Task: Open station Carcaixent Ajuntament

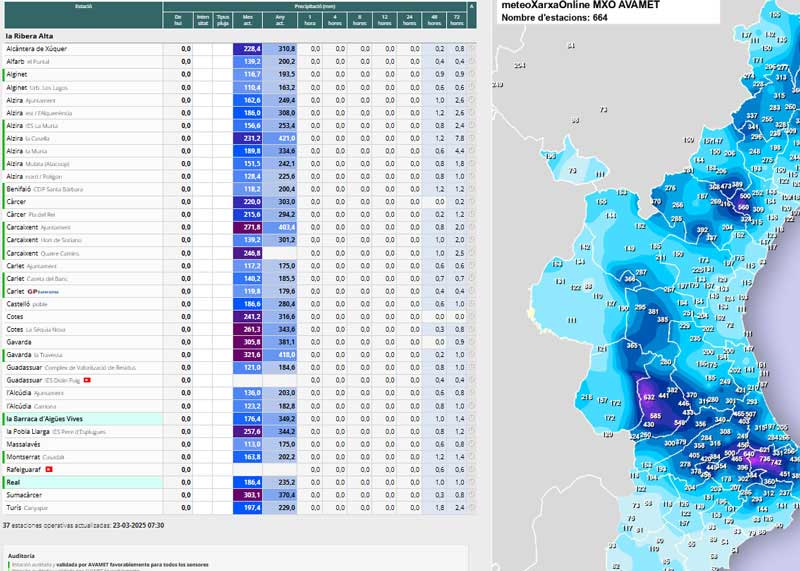Action: (x=38, y=227)
